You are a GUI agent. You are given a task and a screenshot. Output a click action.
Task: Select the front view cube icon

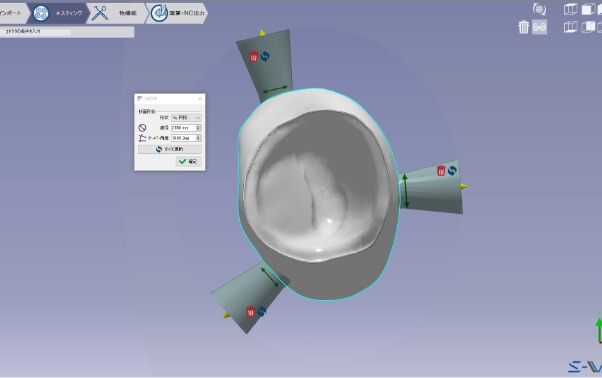(588, 9)
